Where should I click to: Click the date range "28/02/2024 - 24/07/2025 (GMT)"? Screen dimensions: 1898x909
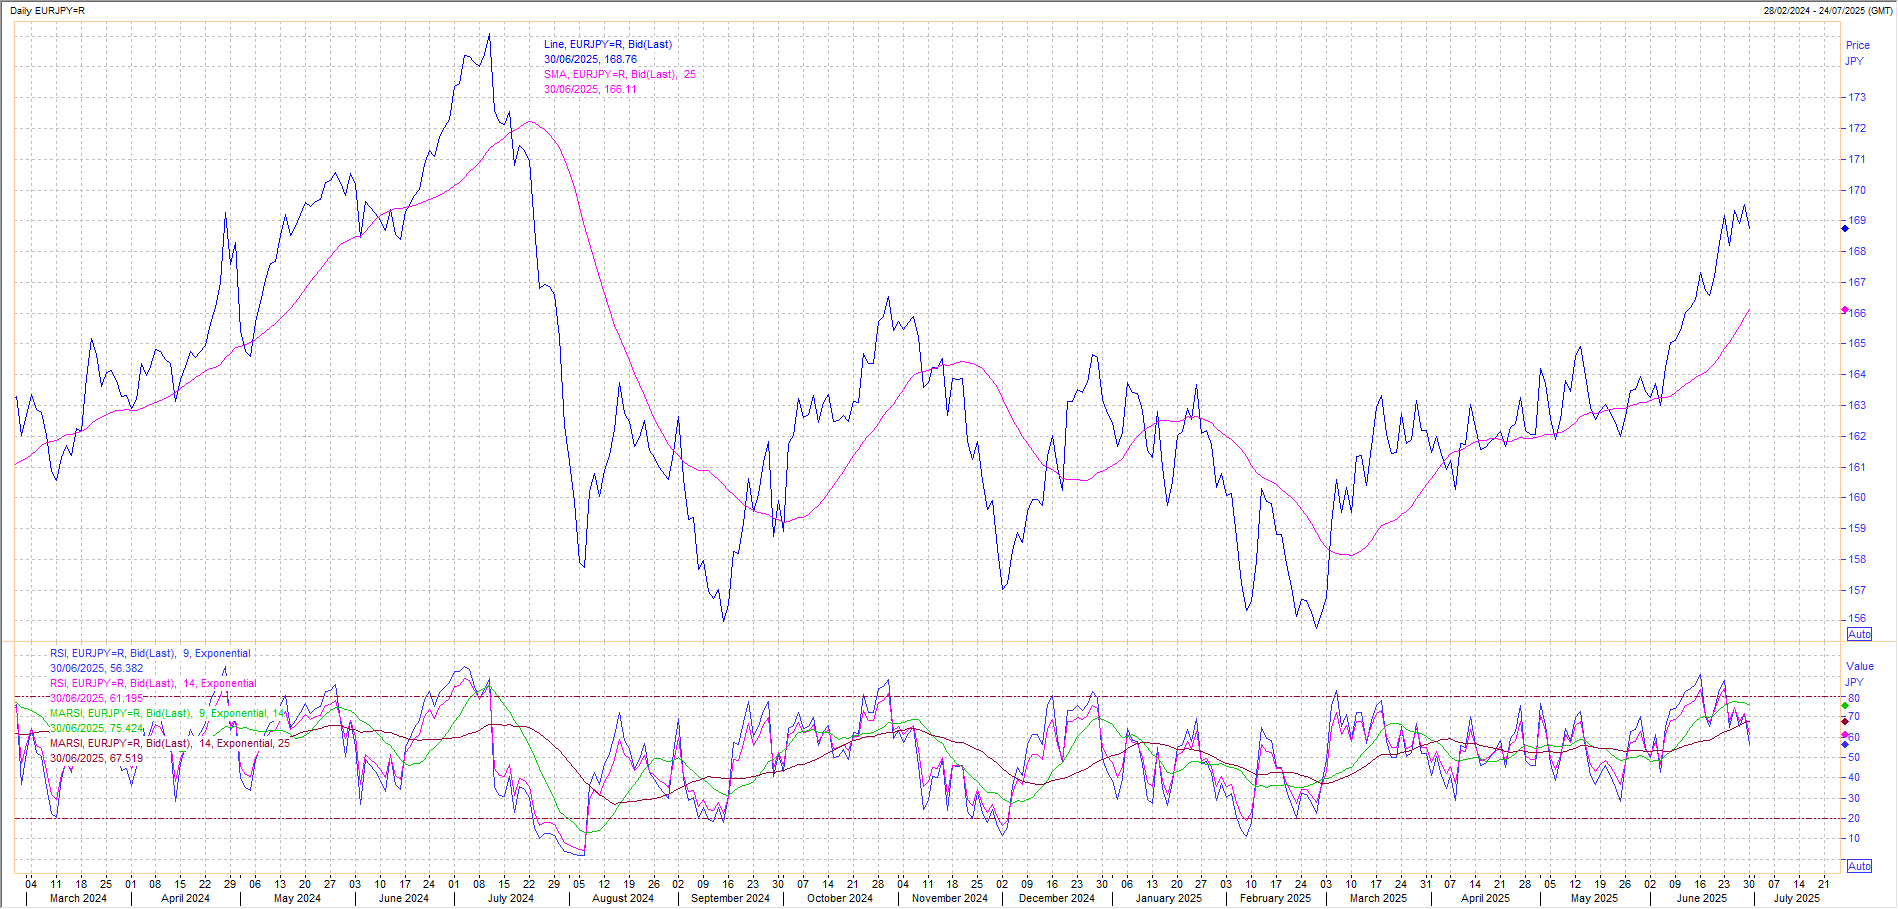(x=1828, y=10)
